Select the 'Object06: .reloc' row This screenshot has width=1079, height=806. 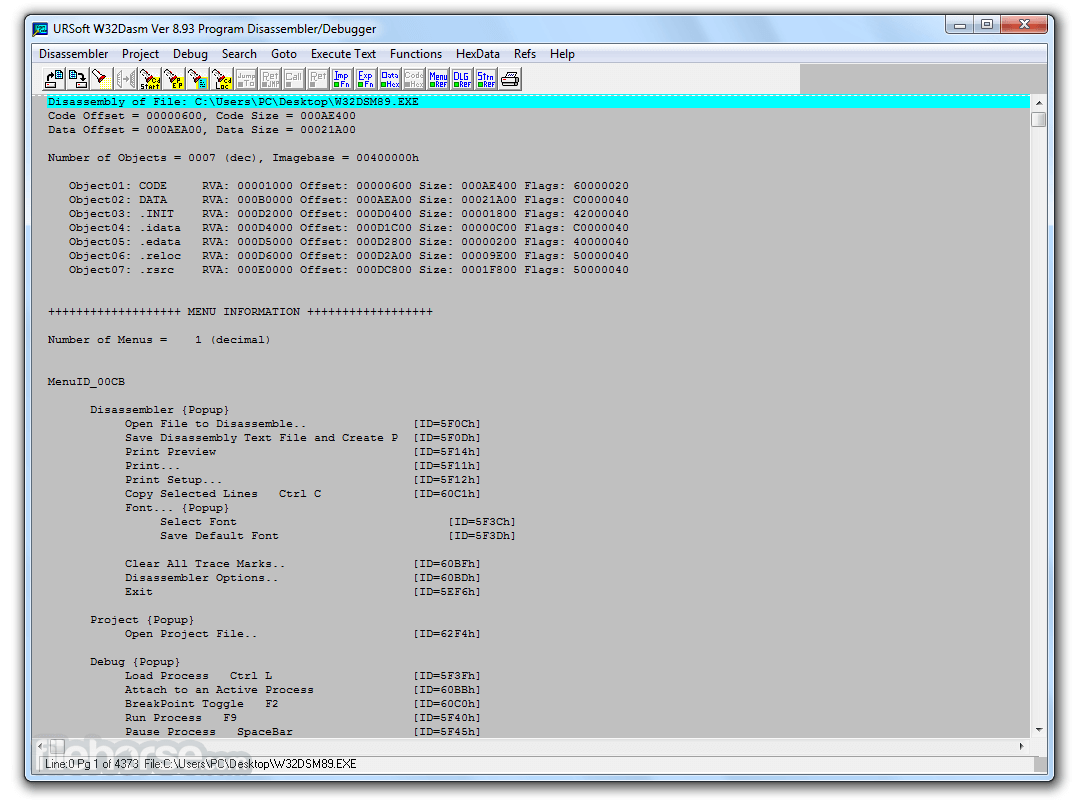click(348, 255)
